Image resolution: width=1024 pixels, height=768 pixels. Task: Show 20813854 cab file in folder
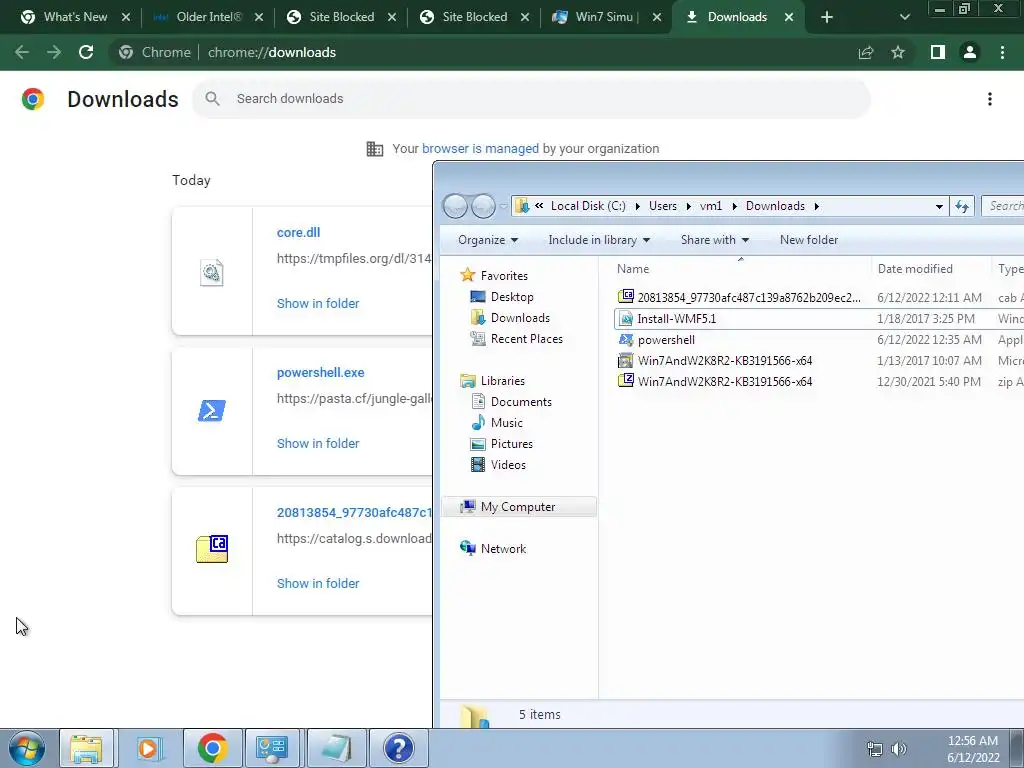click(x=318, y=584)
